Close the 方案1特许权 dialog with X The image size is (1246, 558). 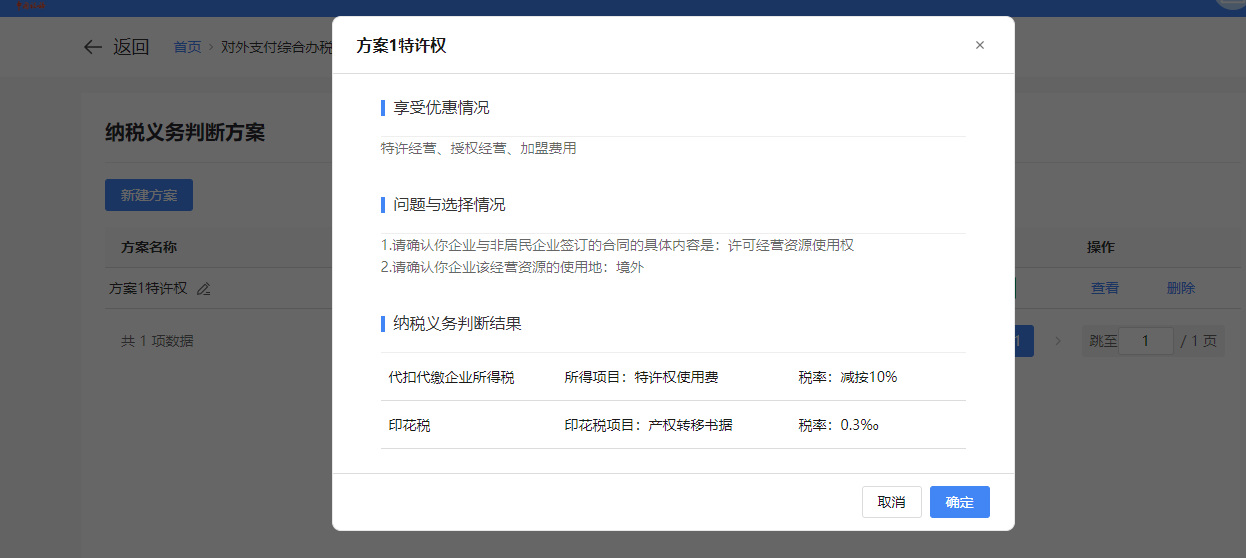(980, 45)
